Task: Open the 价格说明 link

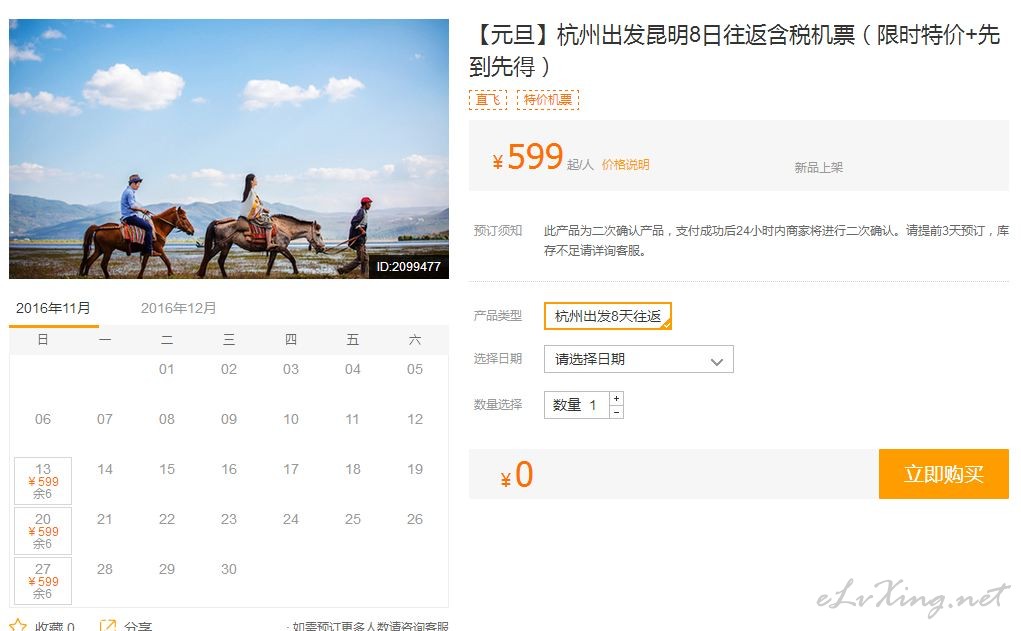Action: [625, 165]
